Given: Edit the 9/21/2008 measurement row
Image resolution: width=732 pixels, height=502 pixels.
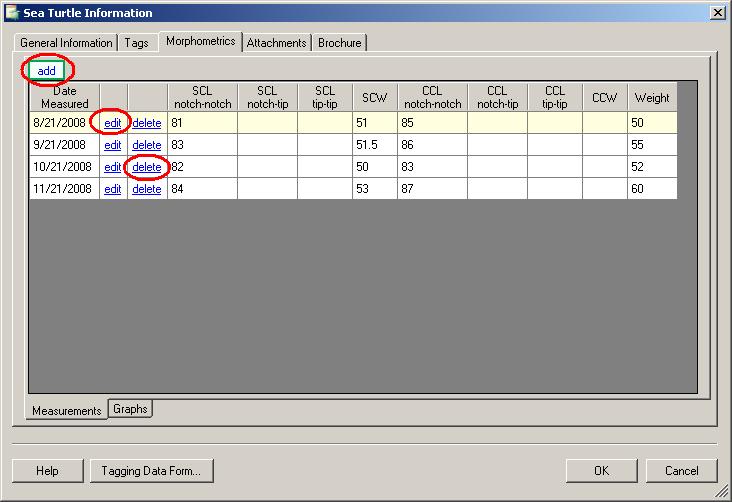Looking at the screenshot, I should (x=113, y=145).
